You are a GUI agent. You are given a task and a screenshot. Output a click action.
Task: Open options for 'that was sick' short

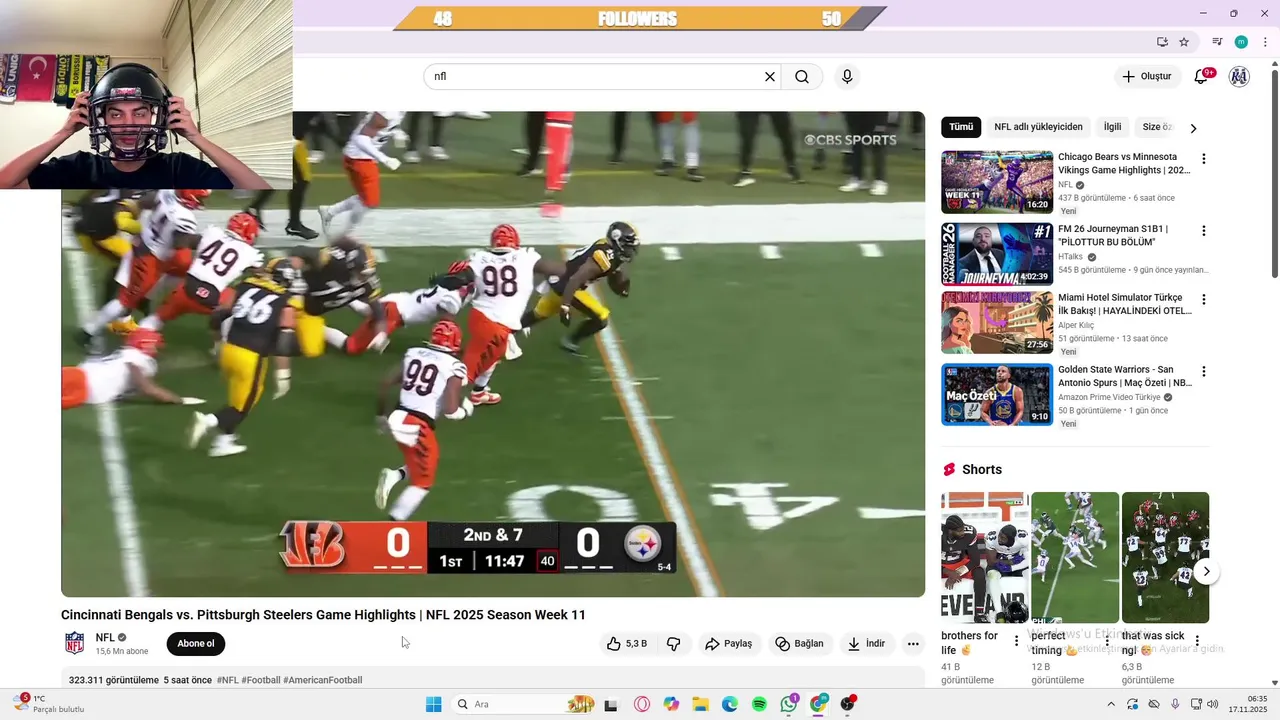click(x=1198, y=641)
